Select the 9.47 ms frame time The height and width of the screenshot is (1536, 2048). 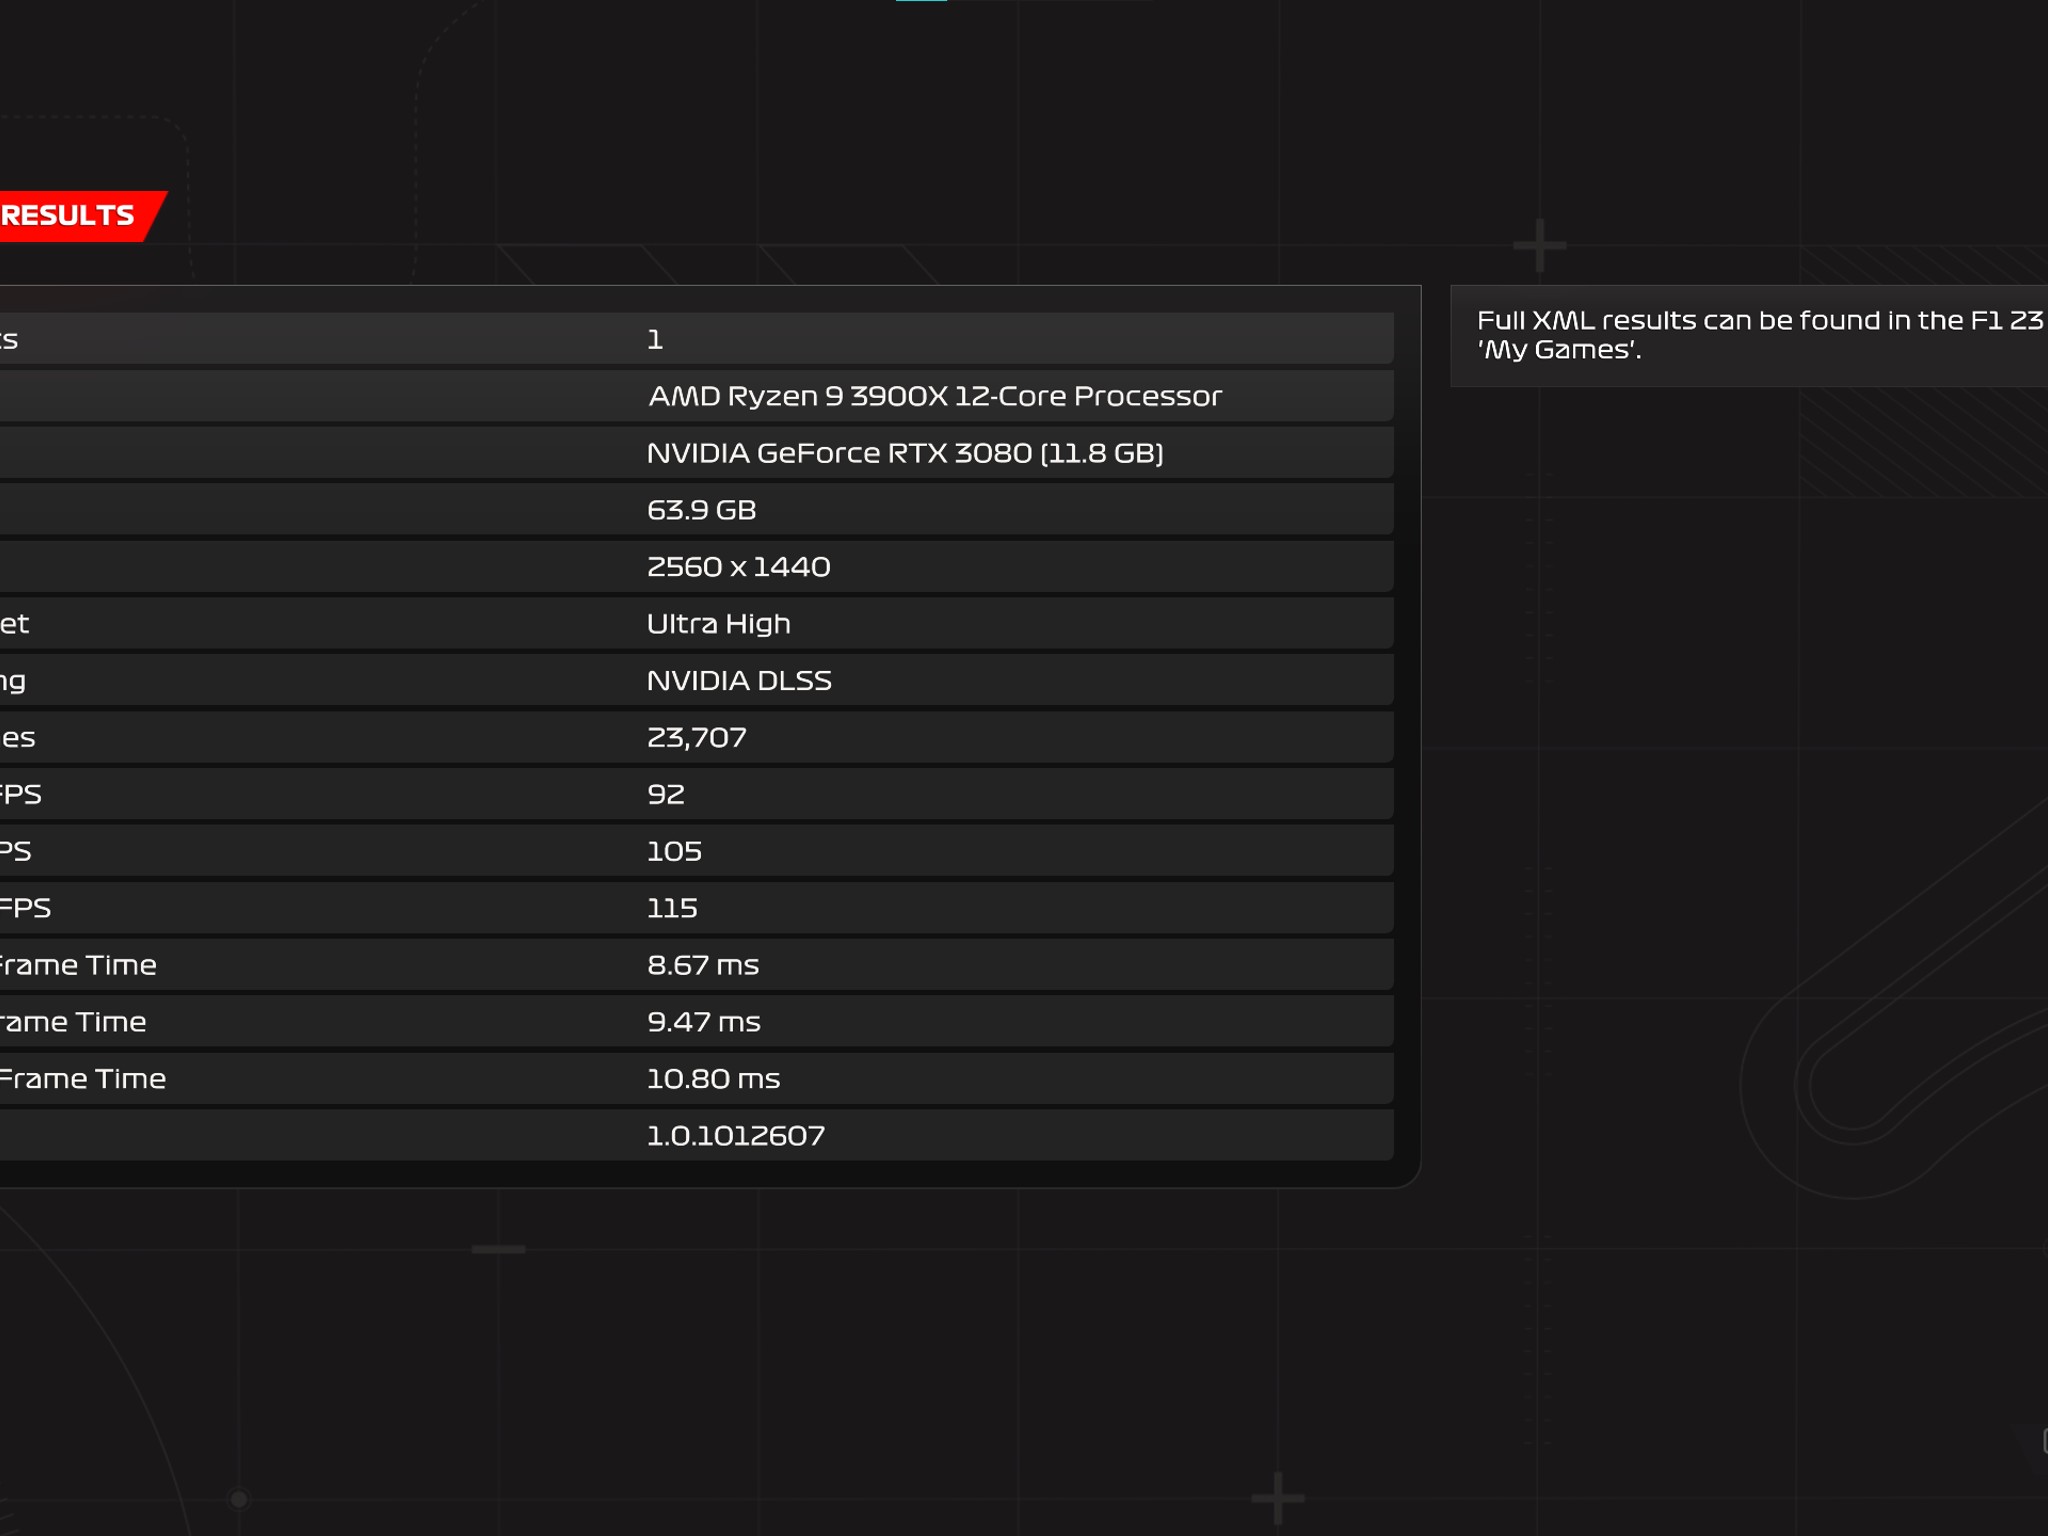pos(704,1022)
